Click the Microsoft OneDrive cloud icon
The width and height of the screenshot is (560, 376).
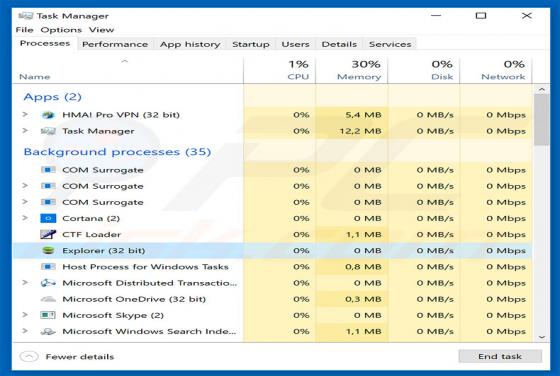48,299
